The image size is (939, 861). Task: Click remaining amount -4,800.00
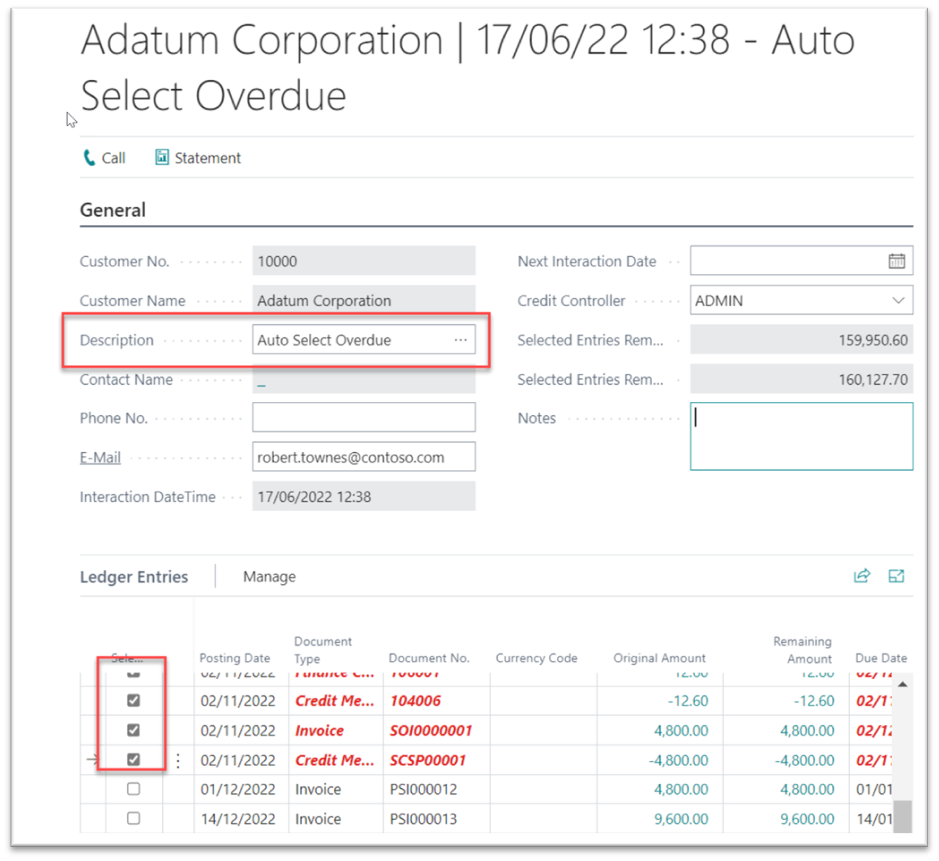[804, 760]
